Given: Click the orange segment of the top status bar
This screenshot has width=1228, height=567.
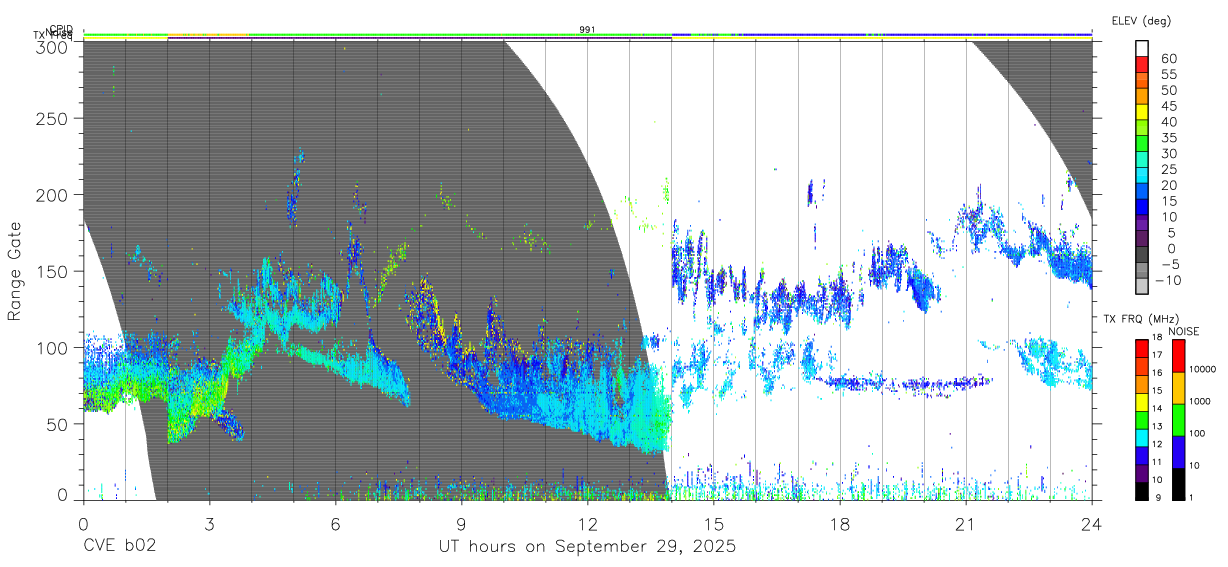Looking at the screenshot, I should click(208, 35).
